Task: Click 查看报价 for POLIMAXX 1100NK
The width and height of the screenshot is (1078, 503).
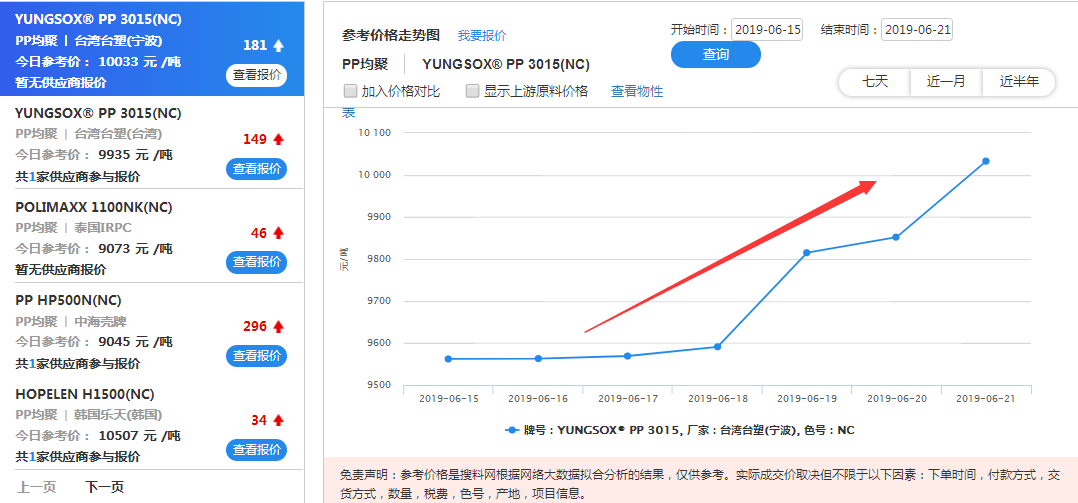Action: [256, 262]
